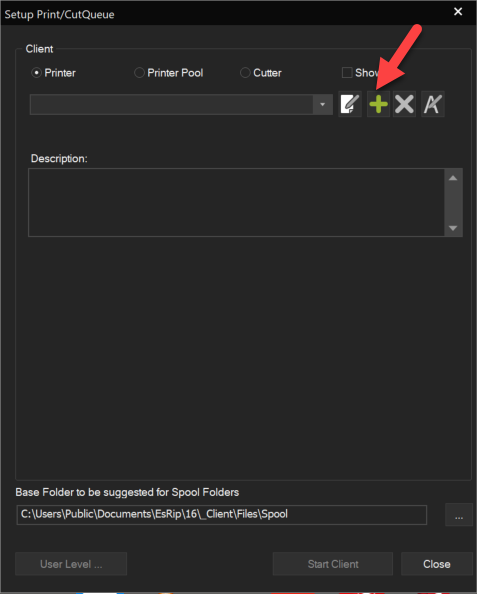Delete the client with the X icon

[x=404, y=104]
